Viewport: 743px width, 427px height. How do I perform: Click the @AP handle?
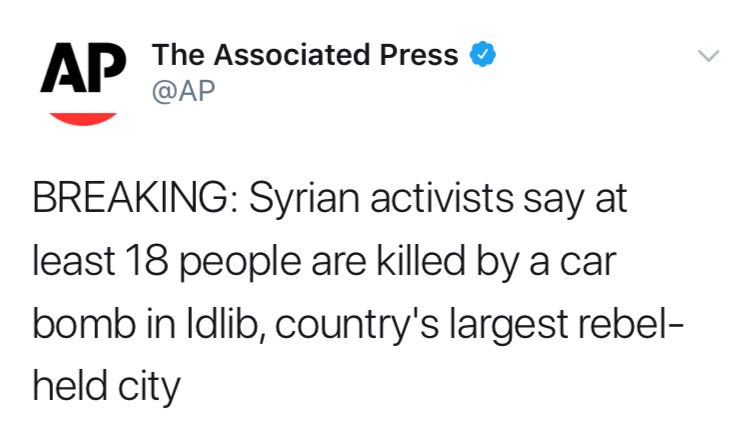(x=183, y=91)
